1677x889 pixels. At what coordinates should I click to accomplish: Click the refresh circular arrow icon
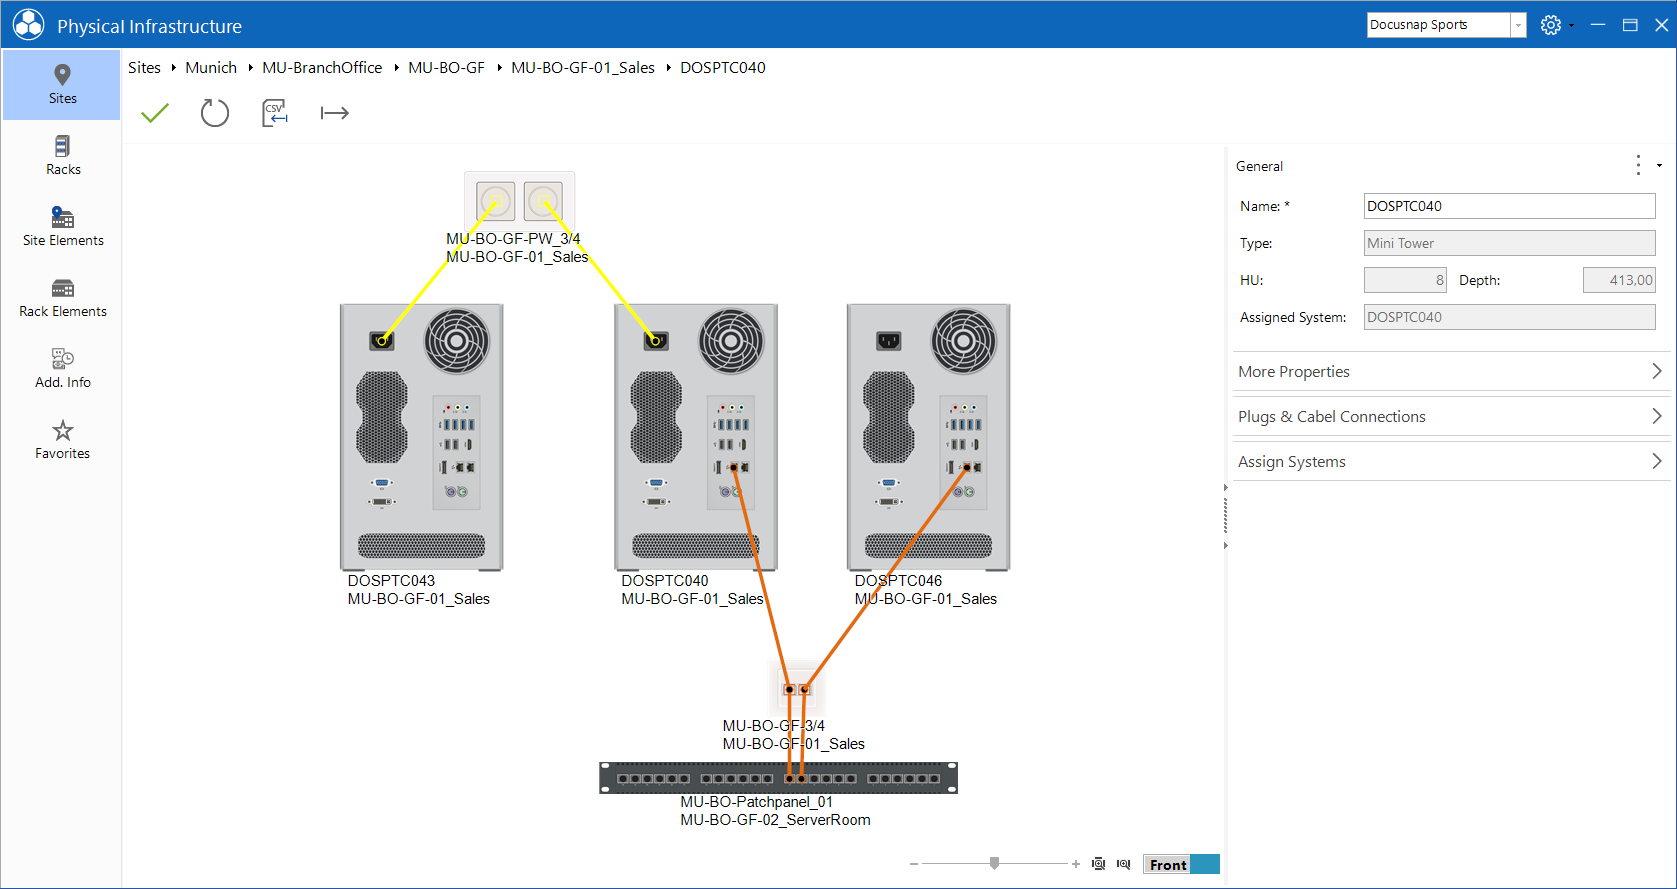point(215,113)
